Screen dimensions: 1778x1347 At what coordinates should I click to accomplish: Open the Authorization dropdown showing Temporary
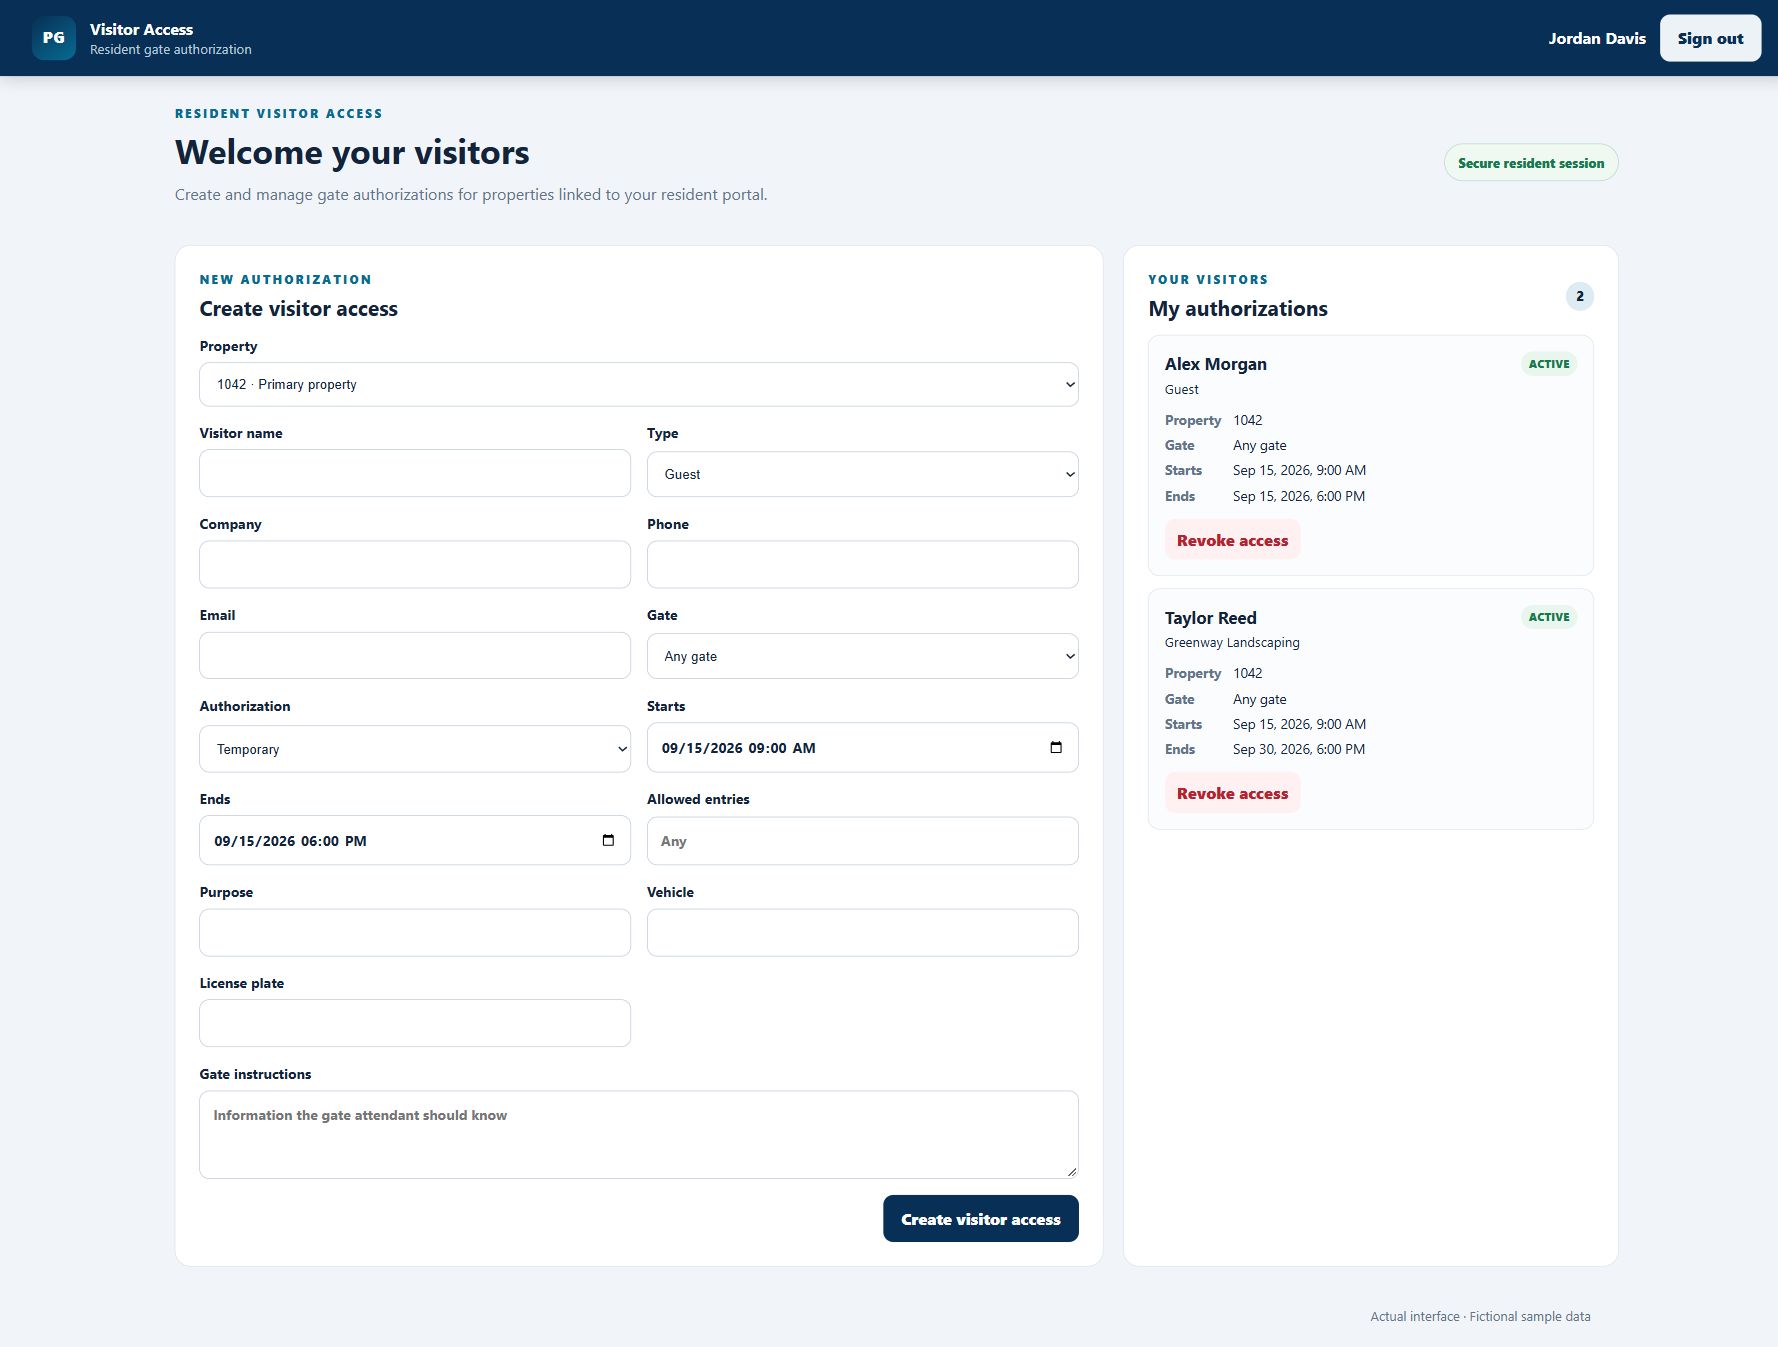point(415,749)
